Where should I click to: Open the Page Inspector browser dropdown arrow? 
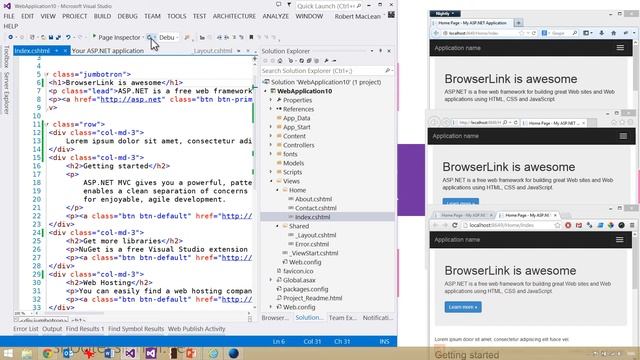tap(142, 37)
